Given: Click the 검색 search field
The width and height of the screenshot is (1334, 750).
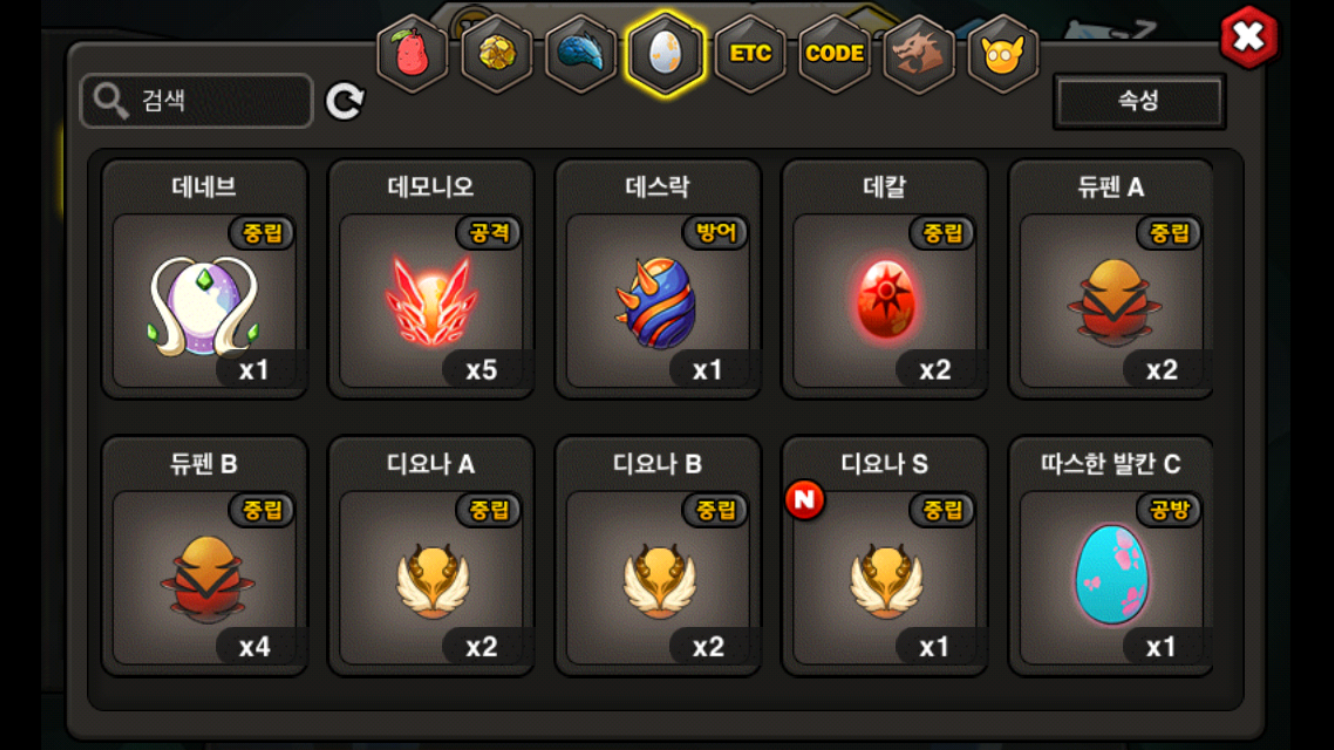Looking at the screenshot, I should click(x=197, y=101).
